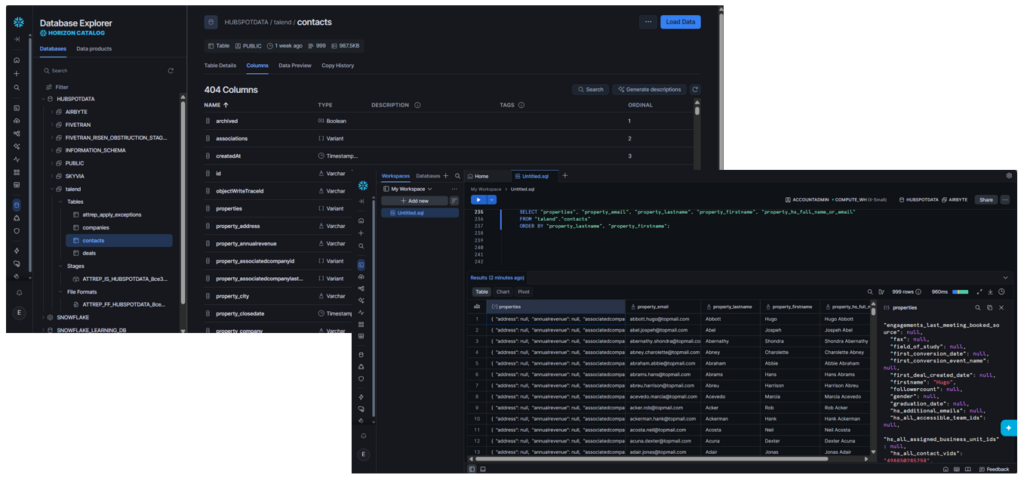
Task: Search query results with the magnifier icon
Action: coord(870,292)
